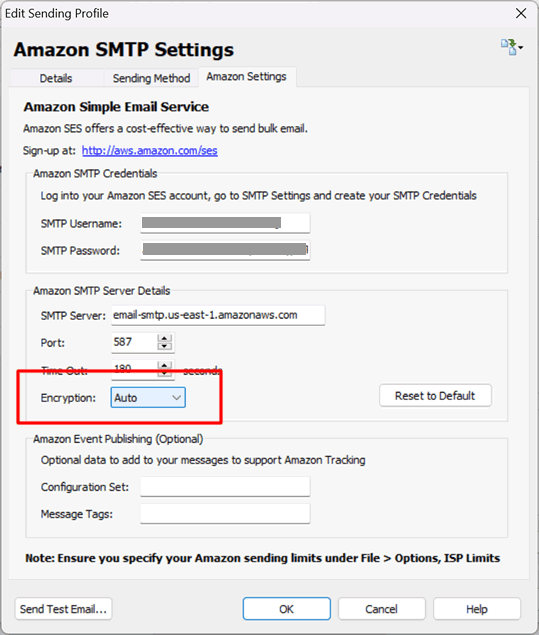Click the 'Amazon SMTP Server Details' group label
Screen dimensions: 539x635
(102, 291)
